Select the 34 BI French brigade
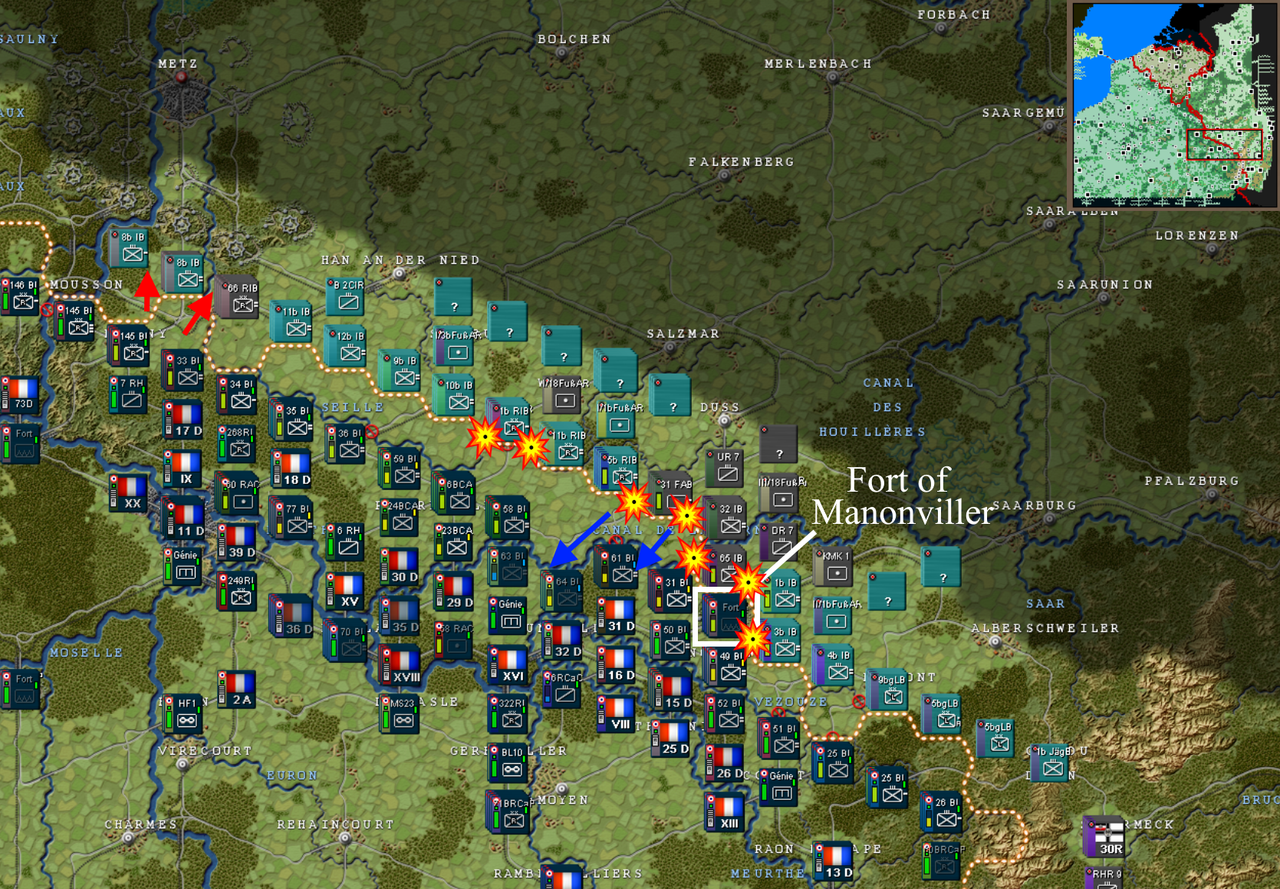 click(x=237, y=394)
